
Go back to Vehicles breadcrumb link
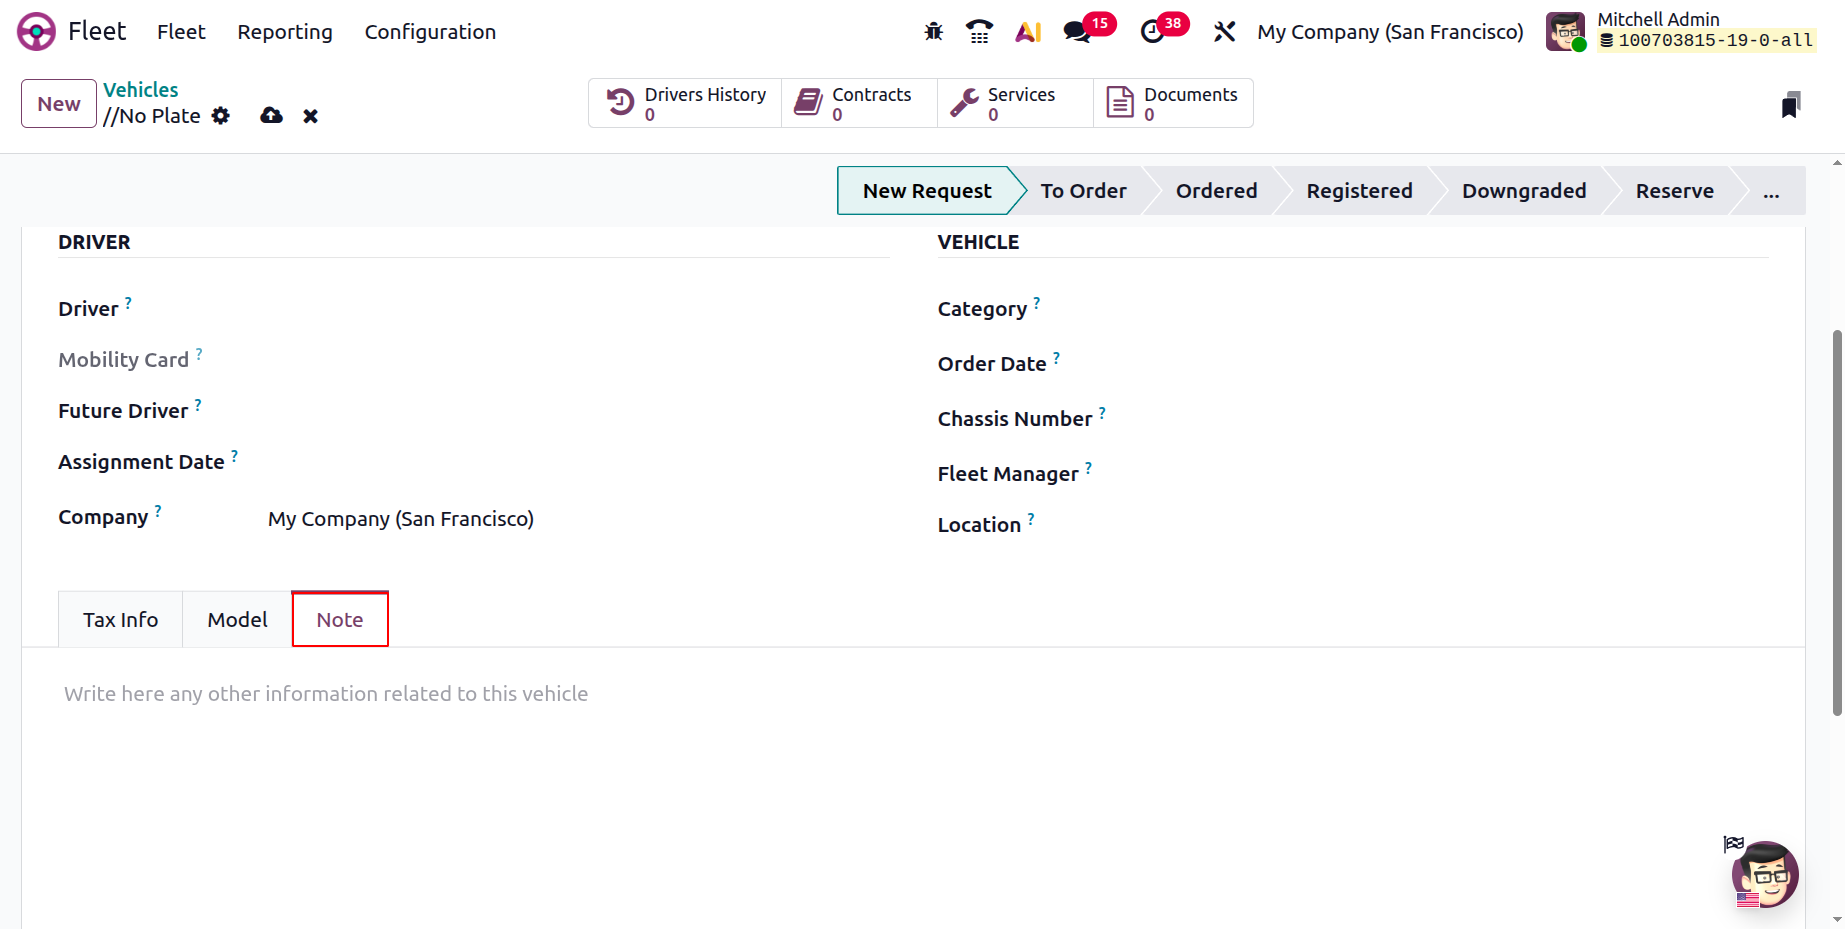[x=141, y=90]
